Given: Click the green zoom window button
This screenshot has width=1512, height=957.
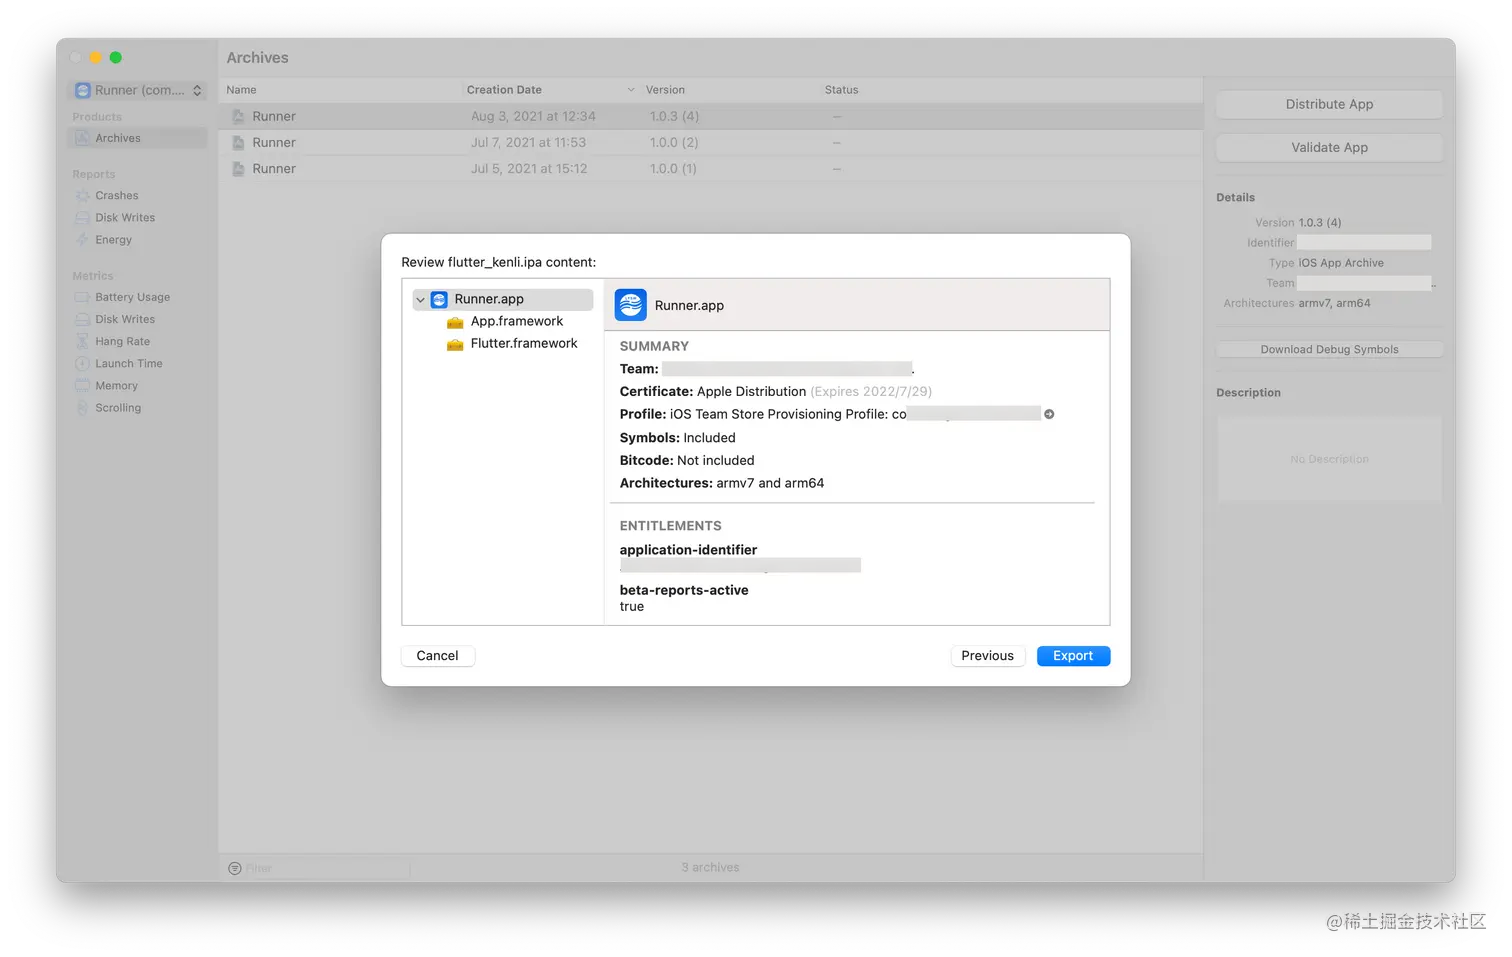Looking at the screenshot, I should pos(116,57).
